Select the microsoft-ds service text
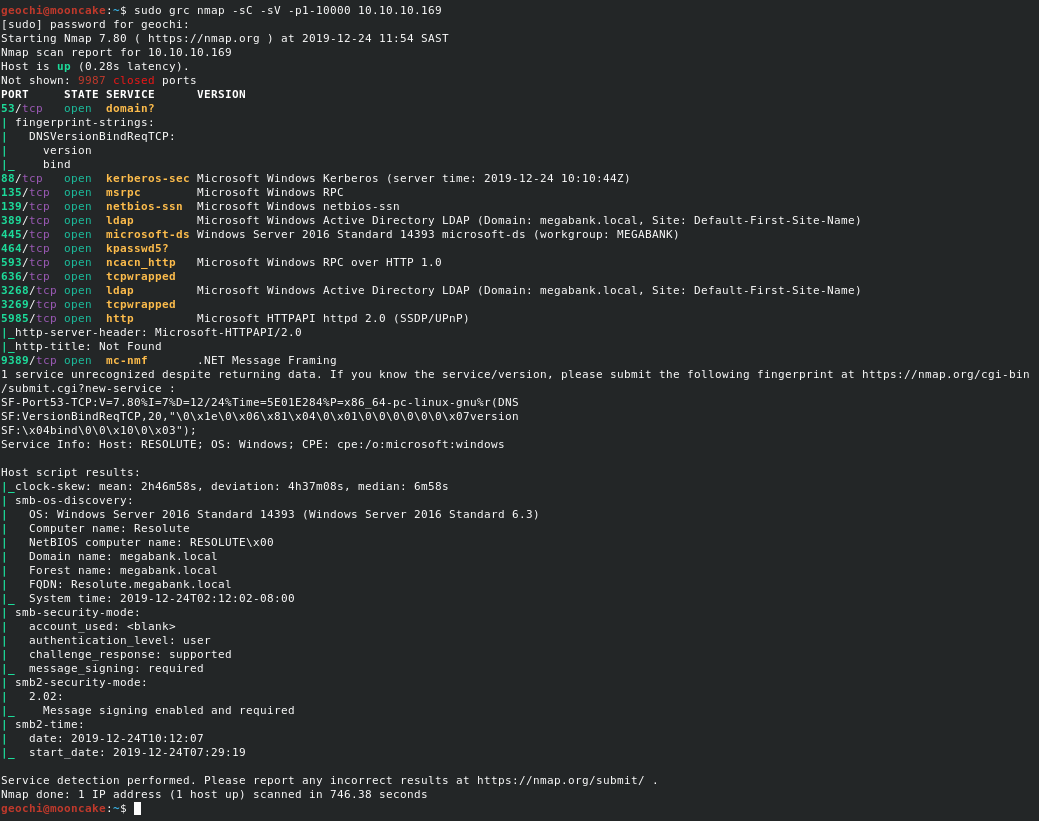 click(x=147, y=234)
